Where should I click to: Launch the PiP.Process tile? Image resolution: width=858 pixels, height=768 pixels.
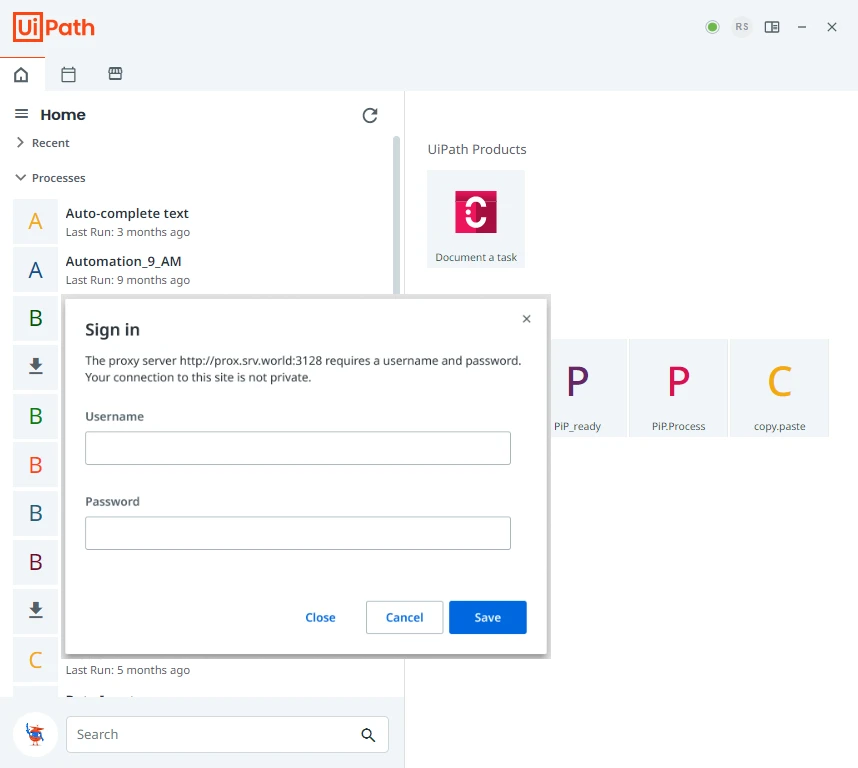(x=678, y=388)
